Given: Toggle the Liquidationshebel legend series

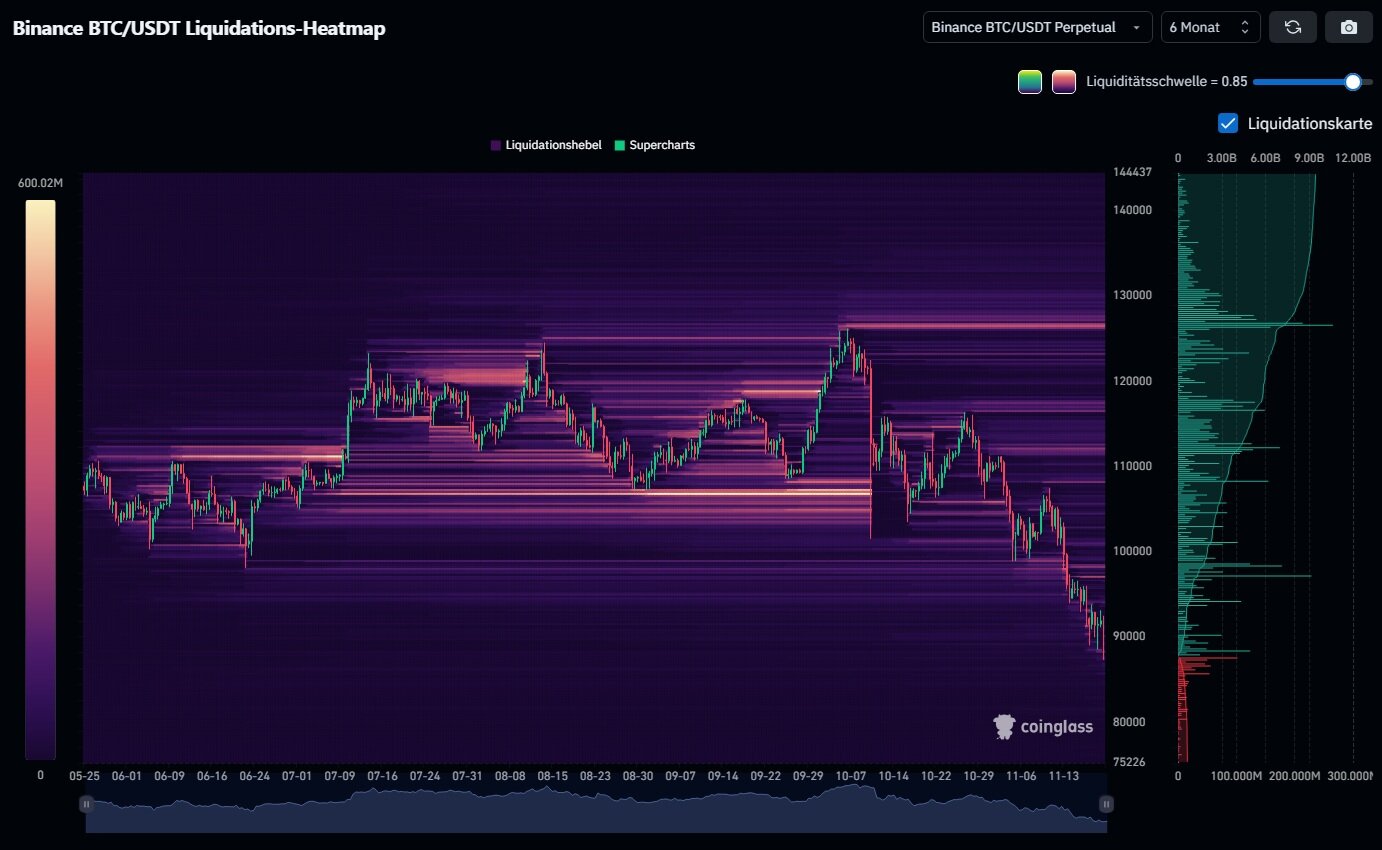Looking at the screenshot, I should coord(546,145).
